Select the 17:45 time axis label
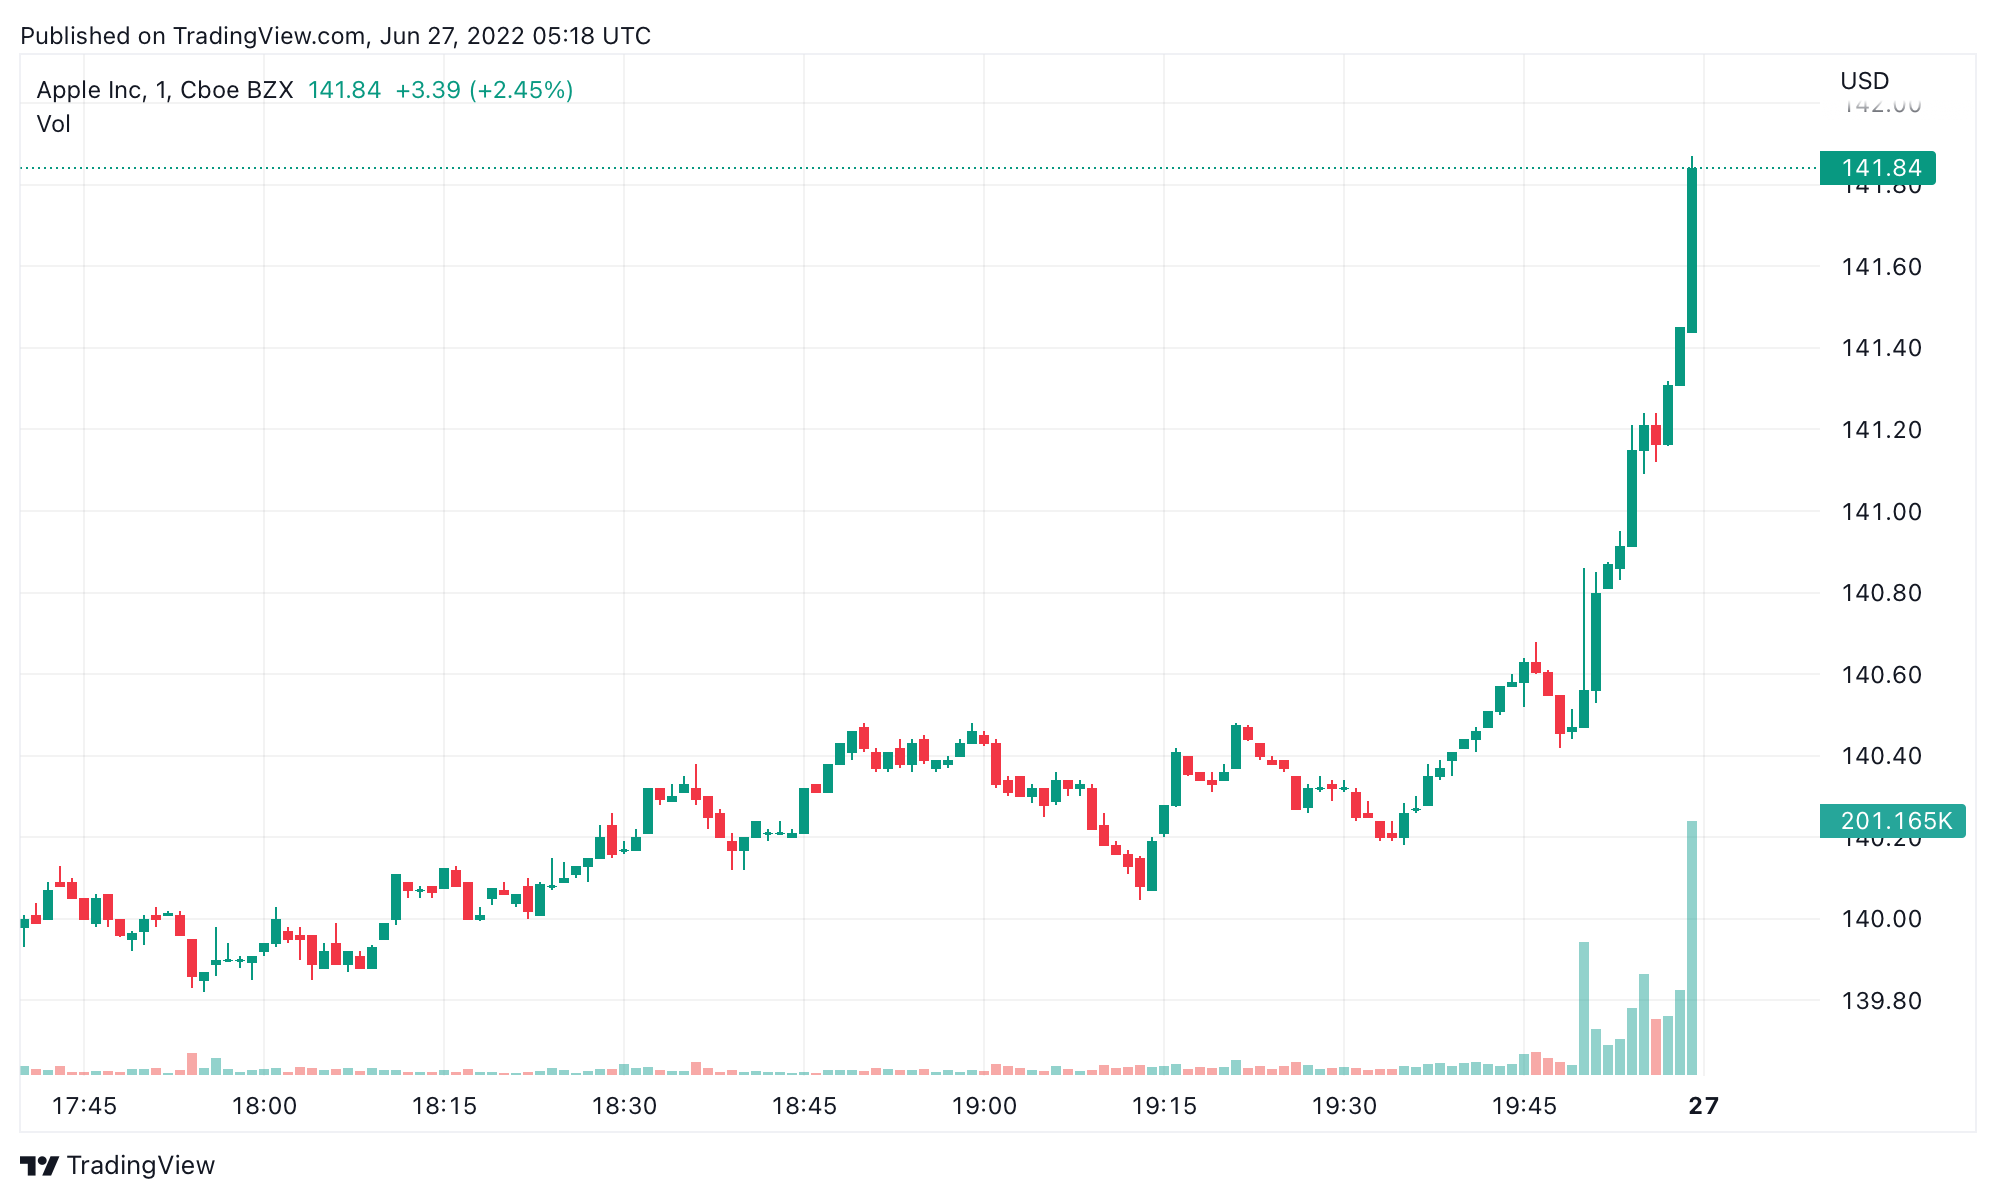Image resolution: width=1996 pixels, height=1202 pixels. tap(84, 1106)
